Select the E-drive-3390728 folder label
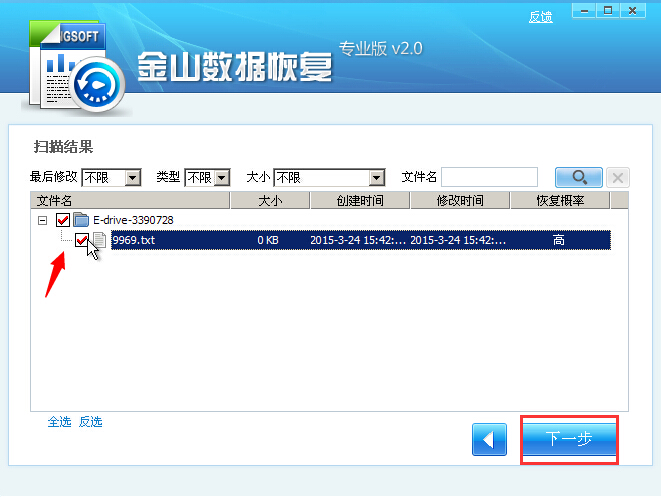Viewport: 661px width, 497px height. click(x=133, y=220)
